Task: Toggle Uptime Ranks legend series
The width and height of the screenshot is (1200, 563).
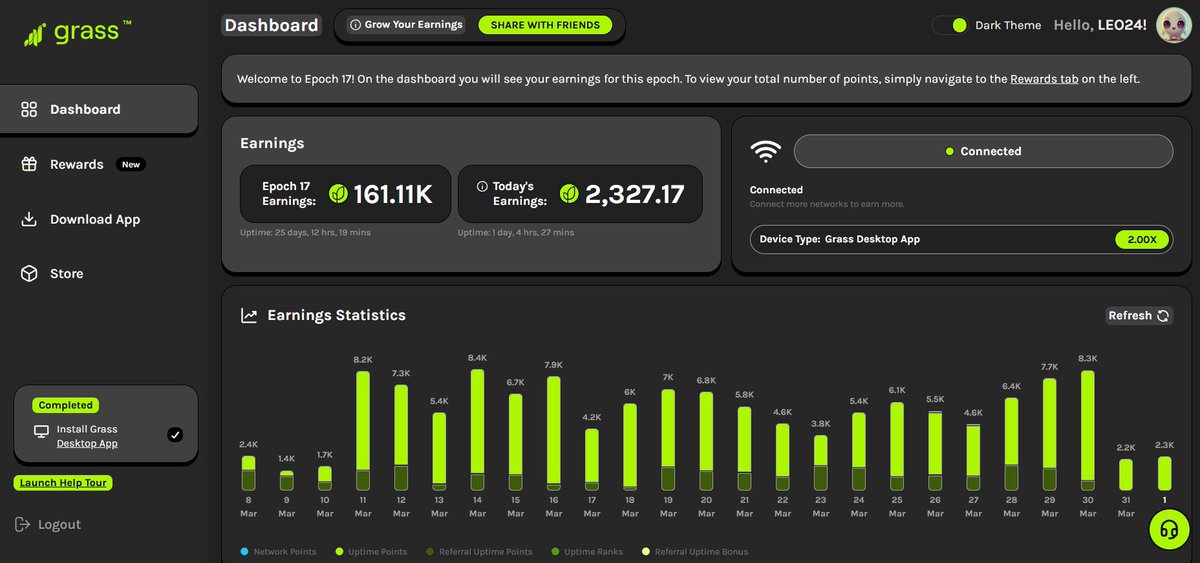Action: [x=586, y=551]
